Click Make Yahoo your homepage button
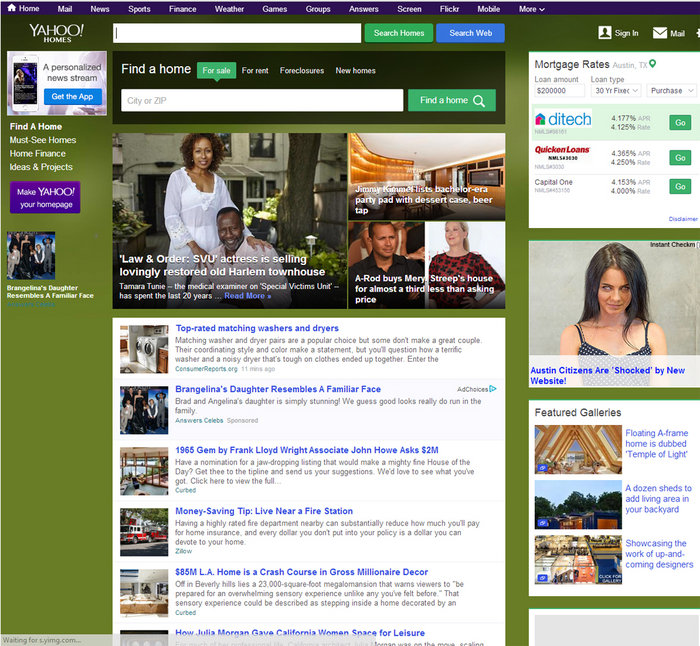 (45, 197)
